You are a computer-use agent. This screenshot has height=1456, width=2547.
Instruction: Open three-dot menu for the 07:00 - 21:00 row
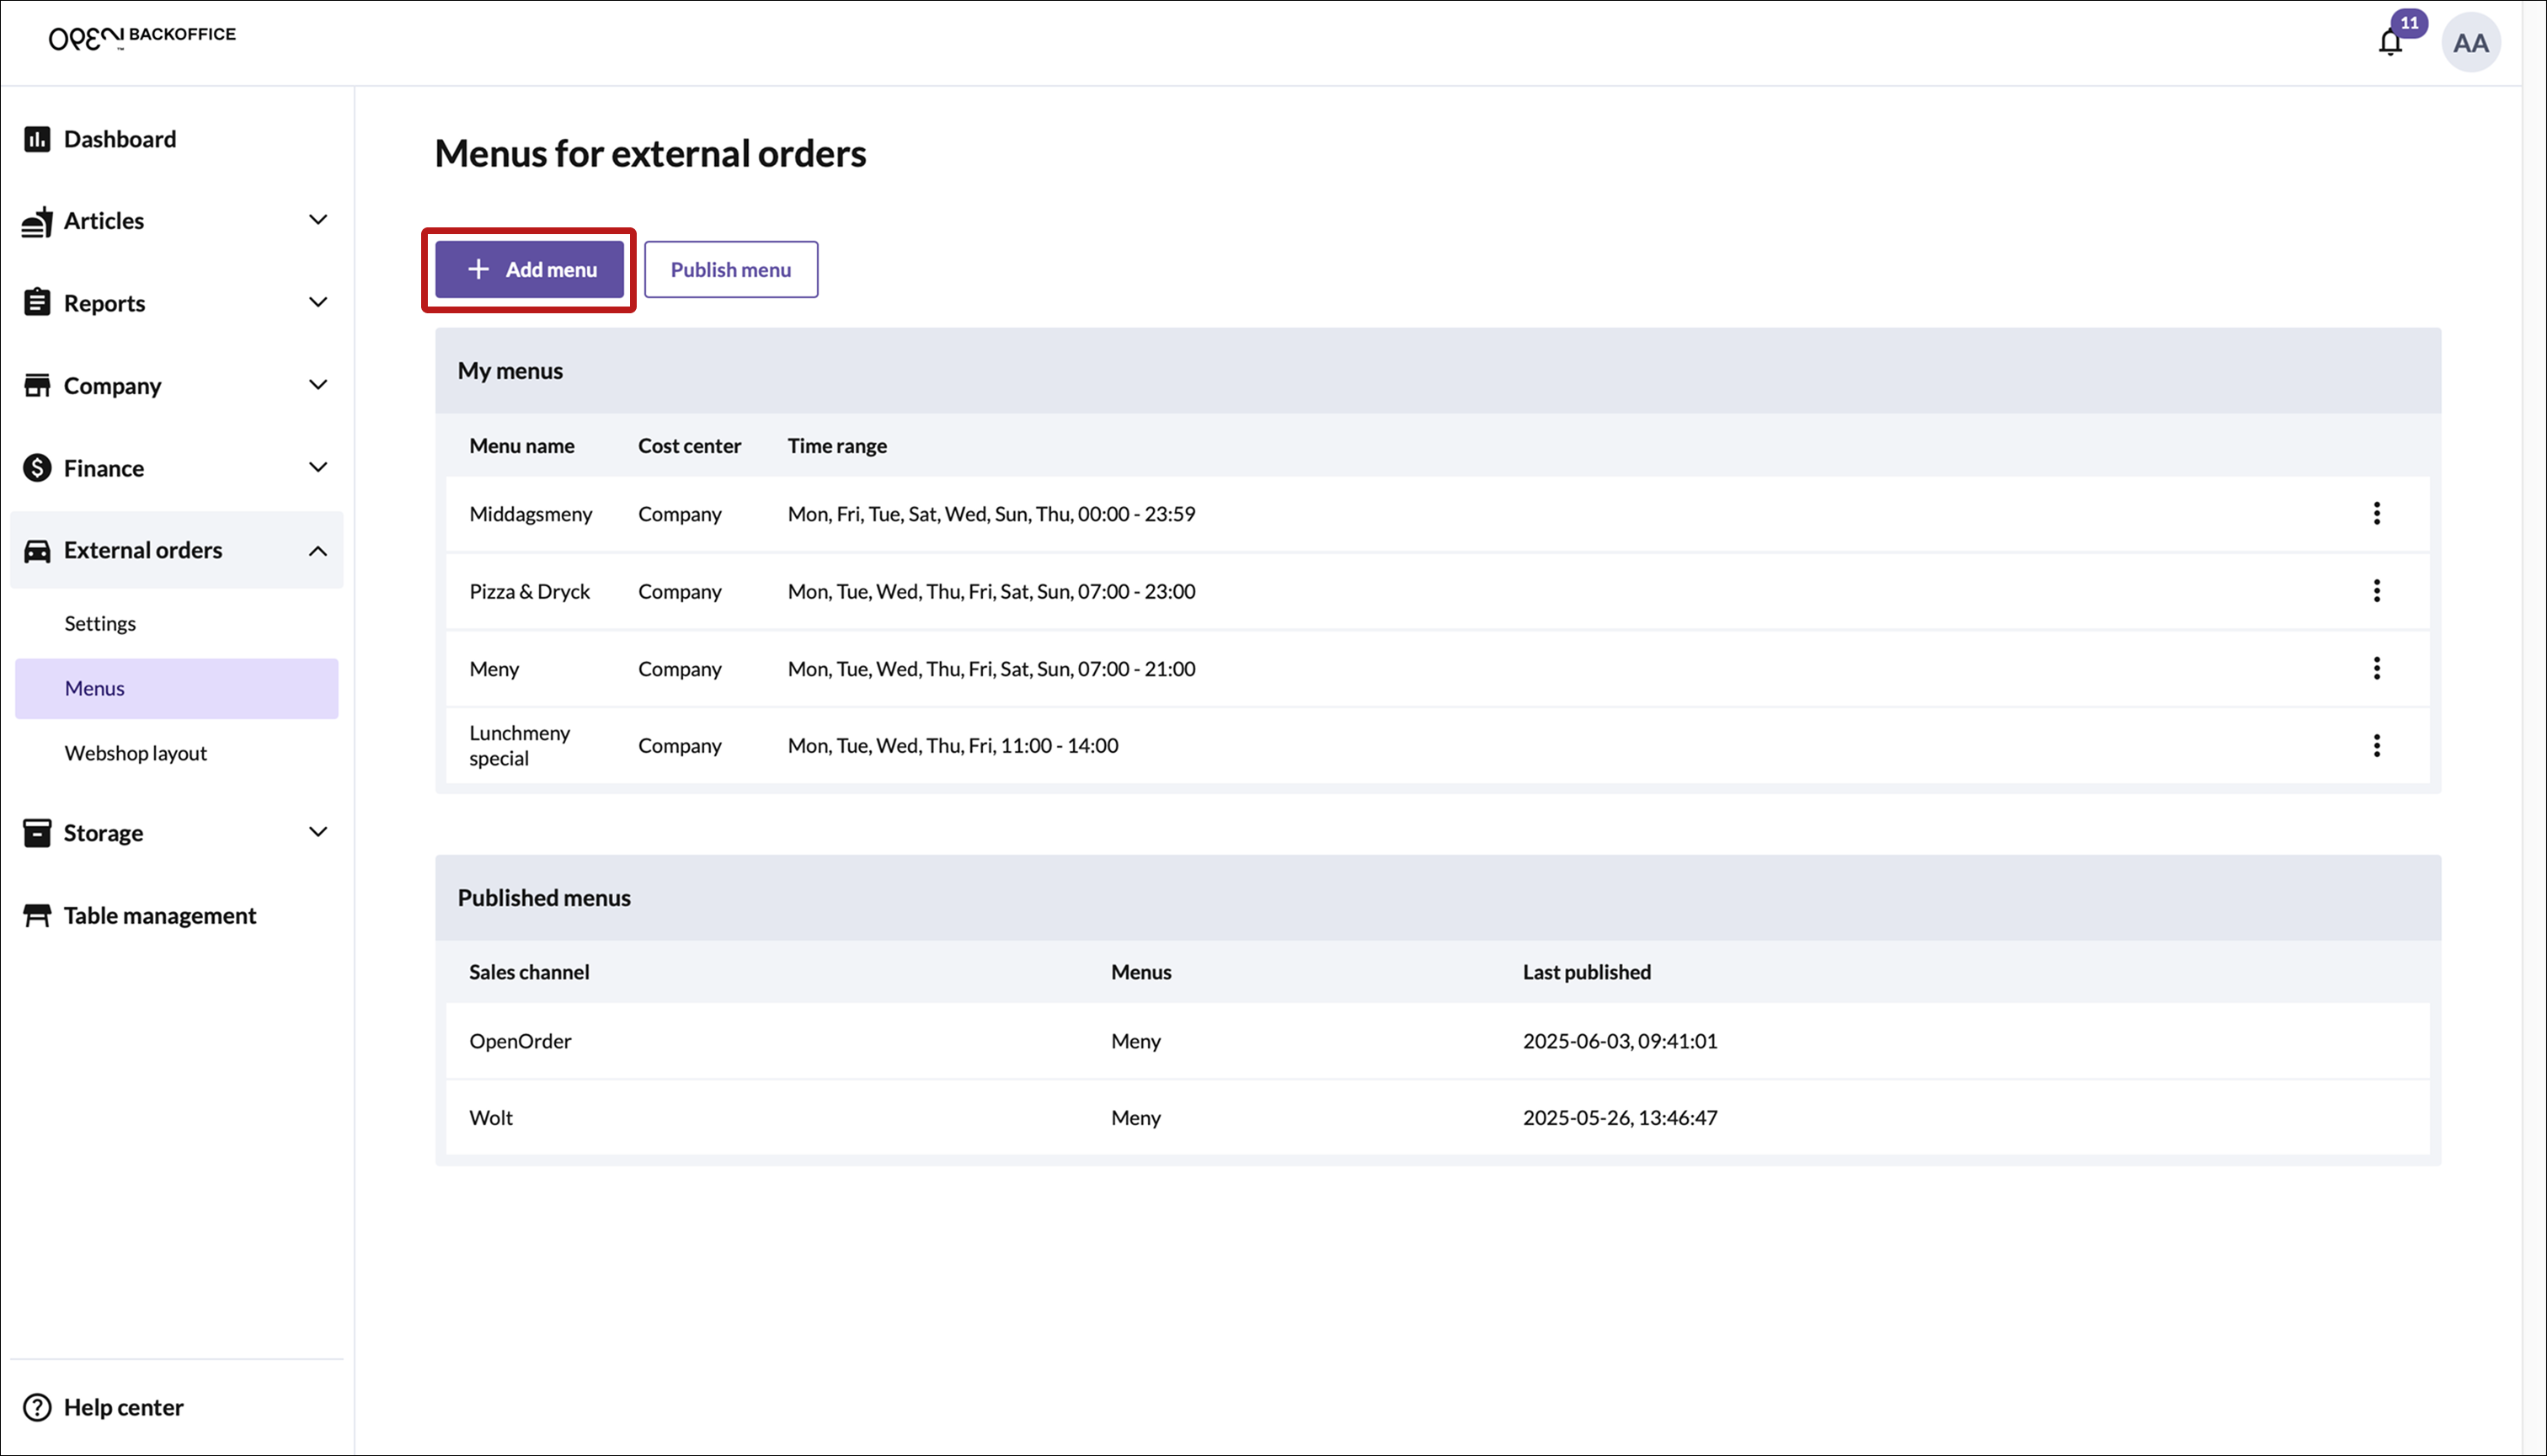[x=2376, y=668]
